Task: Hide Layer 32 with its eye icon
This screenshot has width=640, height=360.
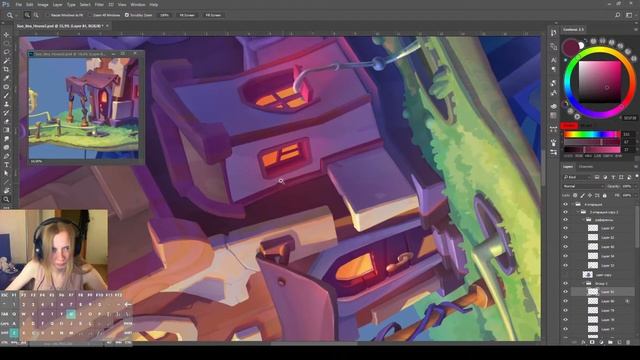Action: click(x=565, y=238)
